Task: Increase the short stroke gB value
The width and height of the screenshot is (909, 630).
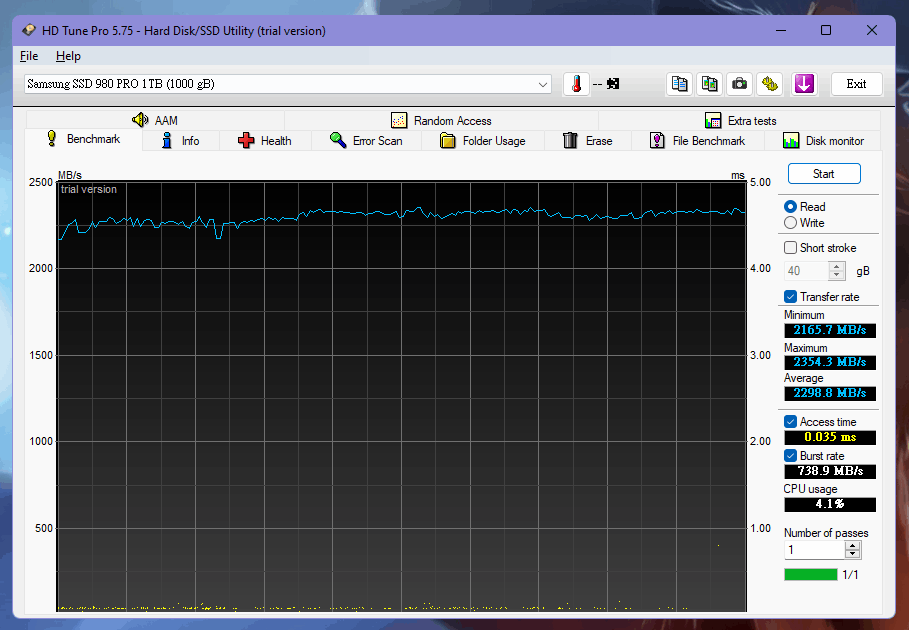Action: tap(836, 266)
